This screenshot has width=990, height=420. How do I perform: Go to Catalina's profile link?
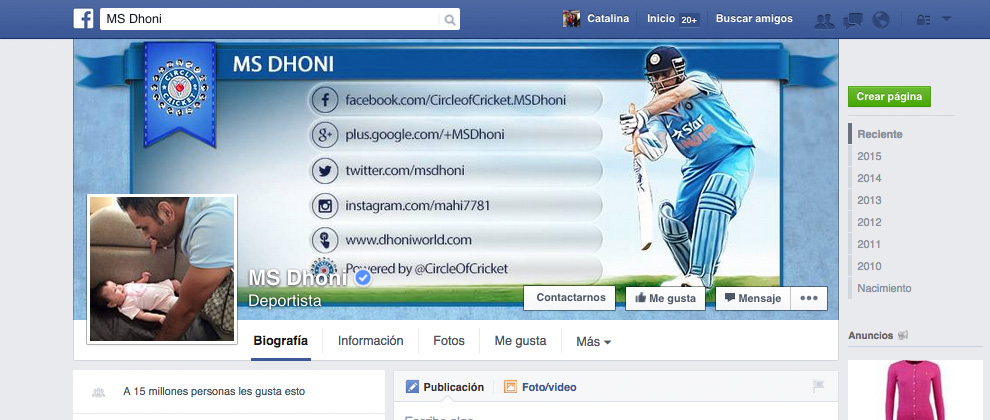tap(608, 19)
